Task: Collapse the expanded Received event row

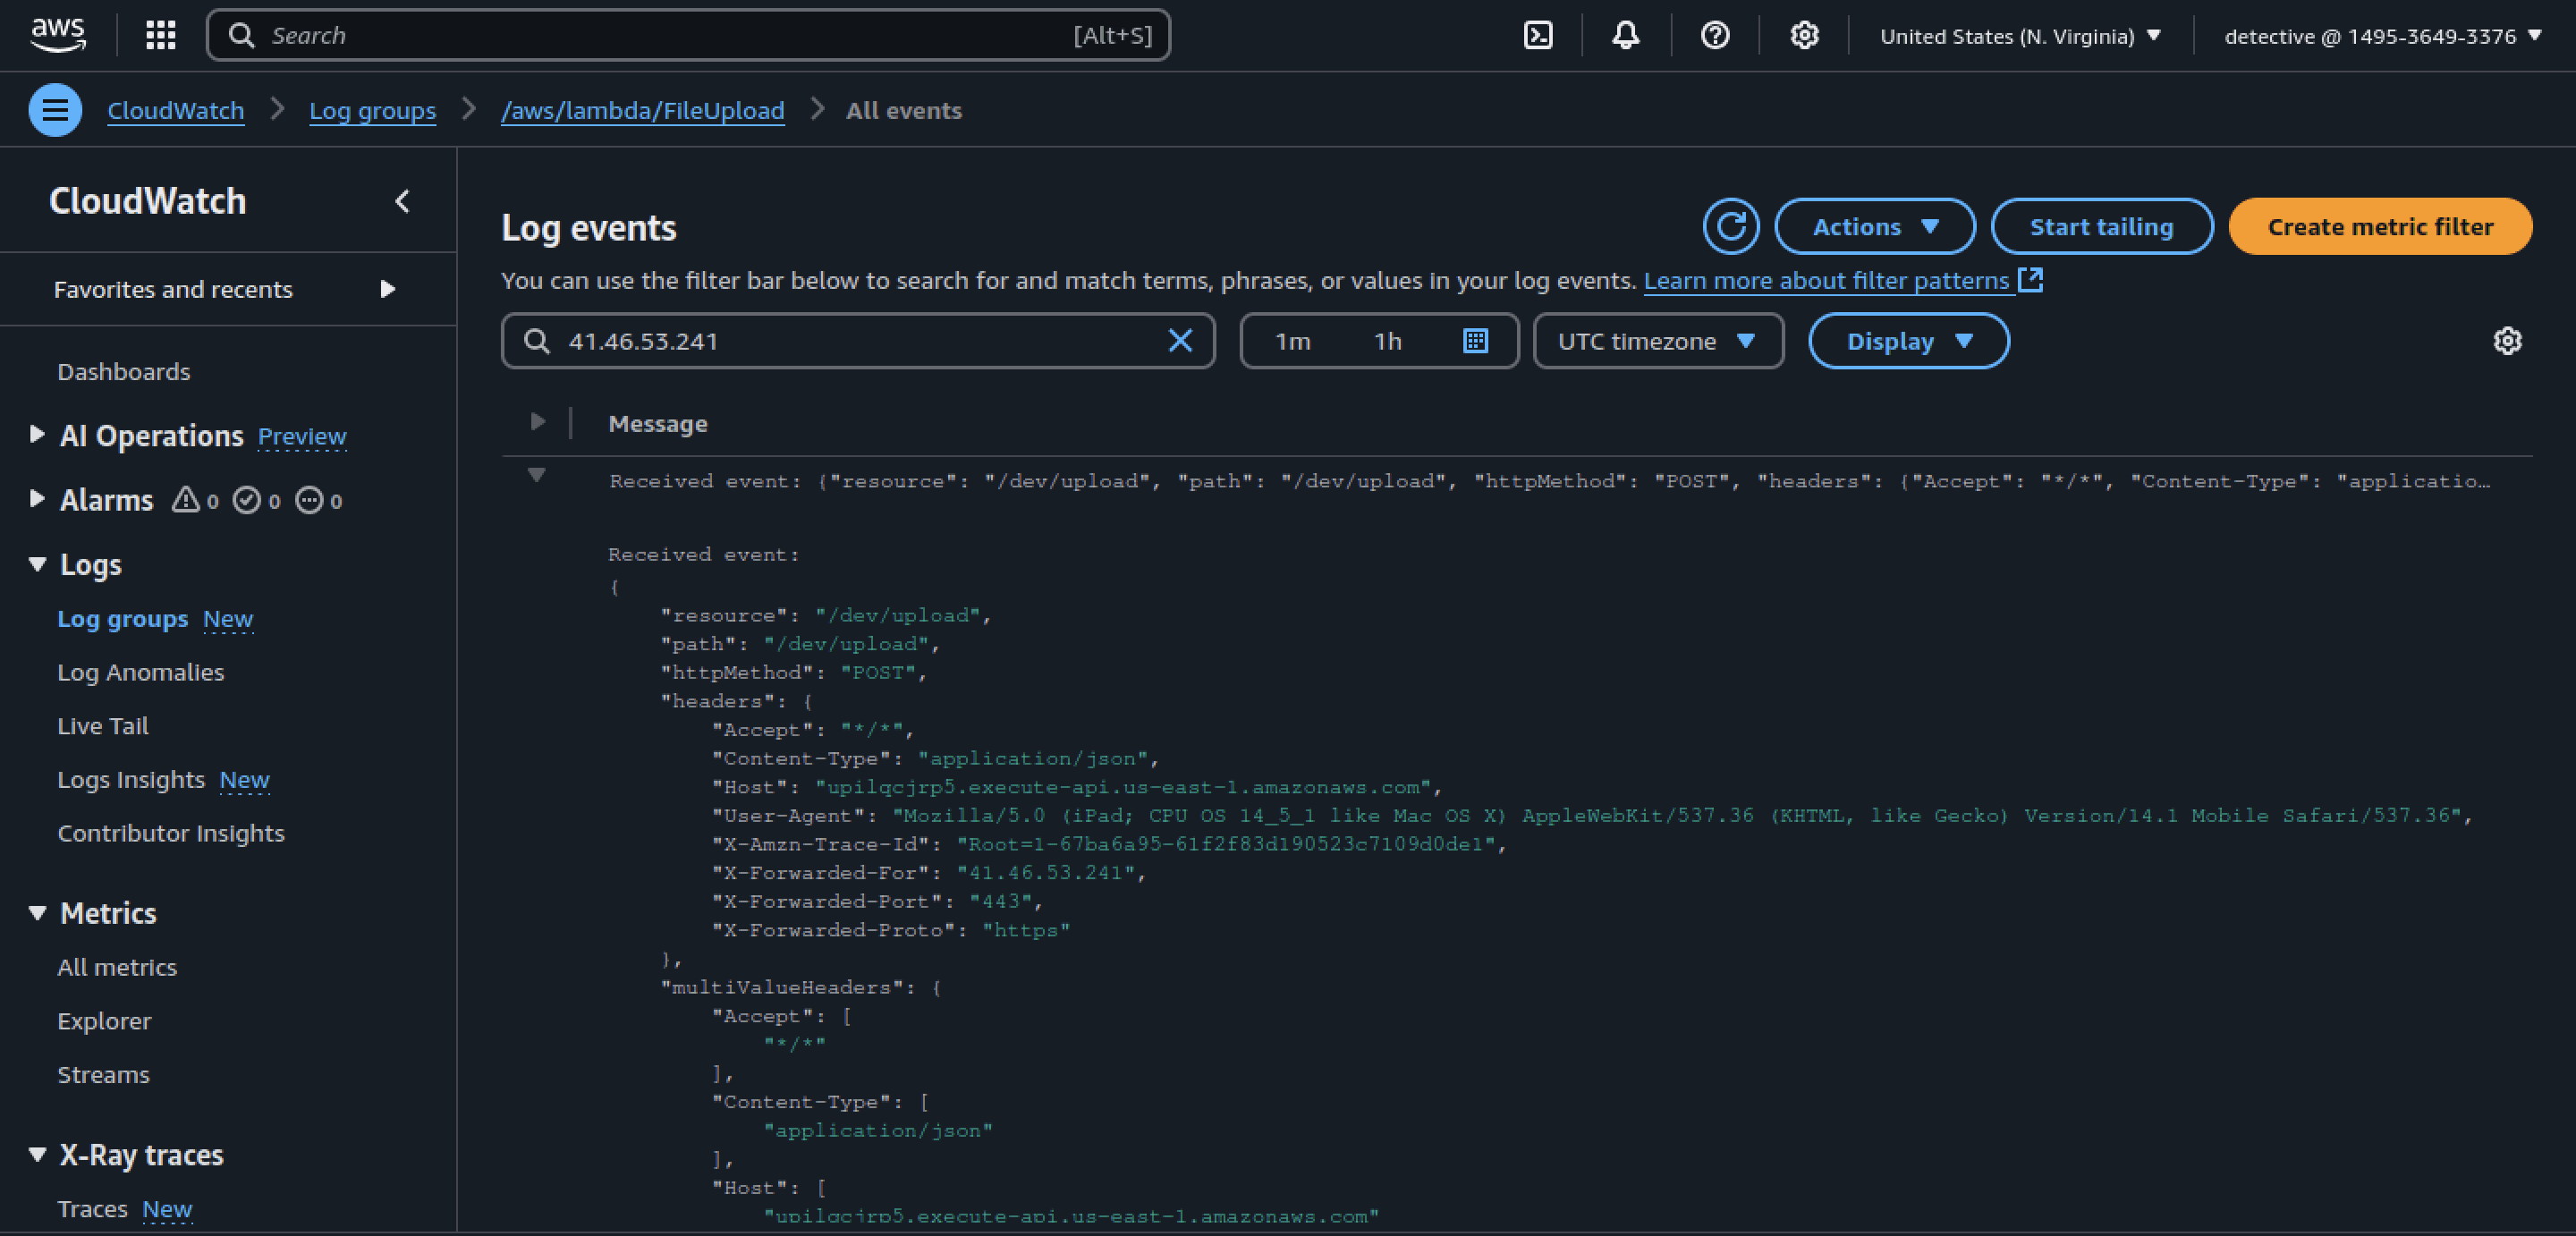Action: pos(537,475)
